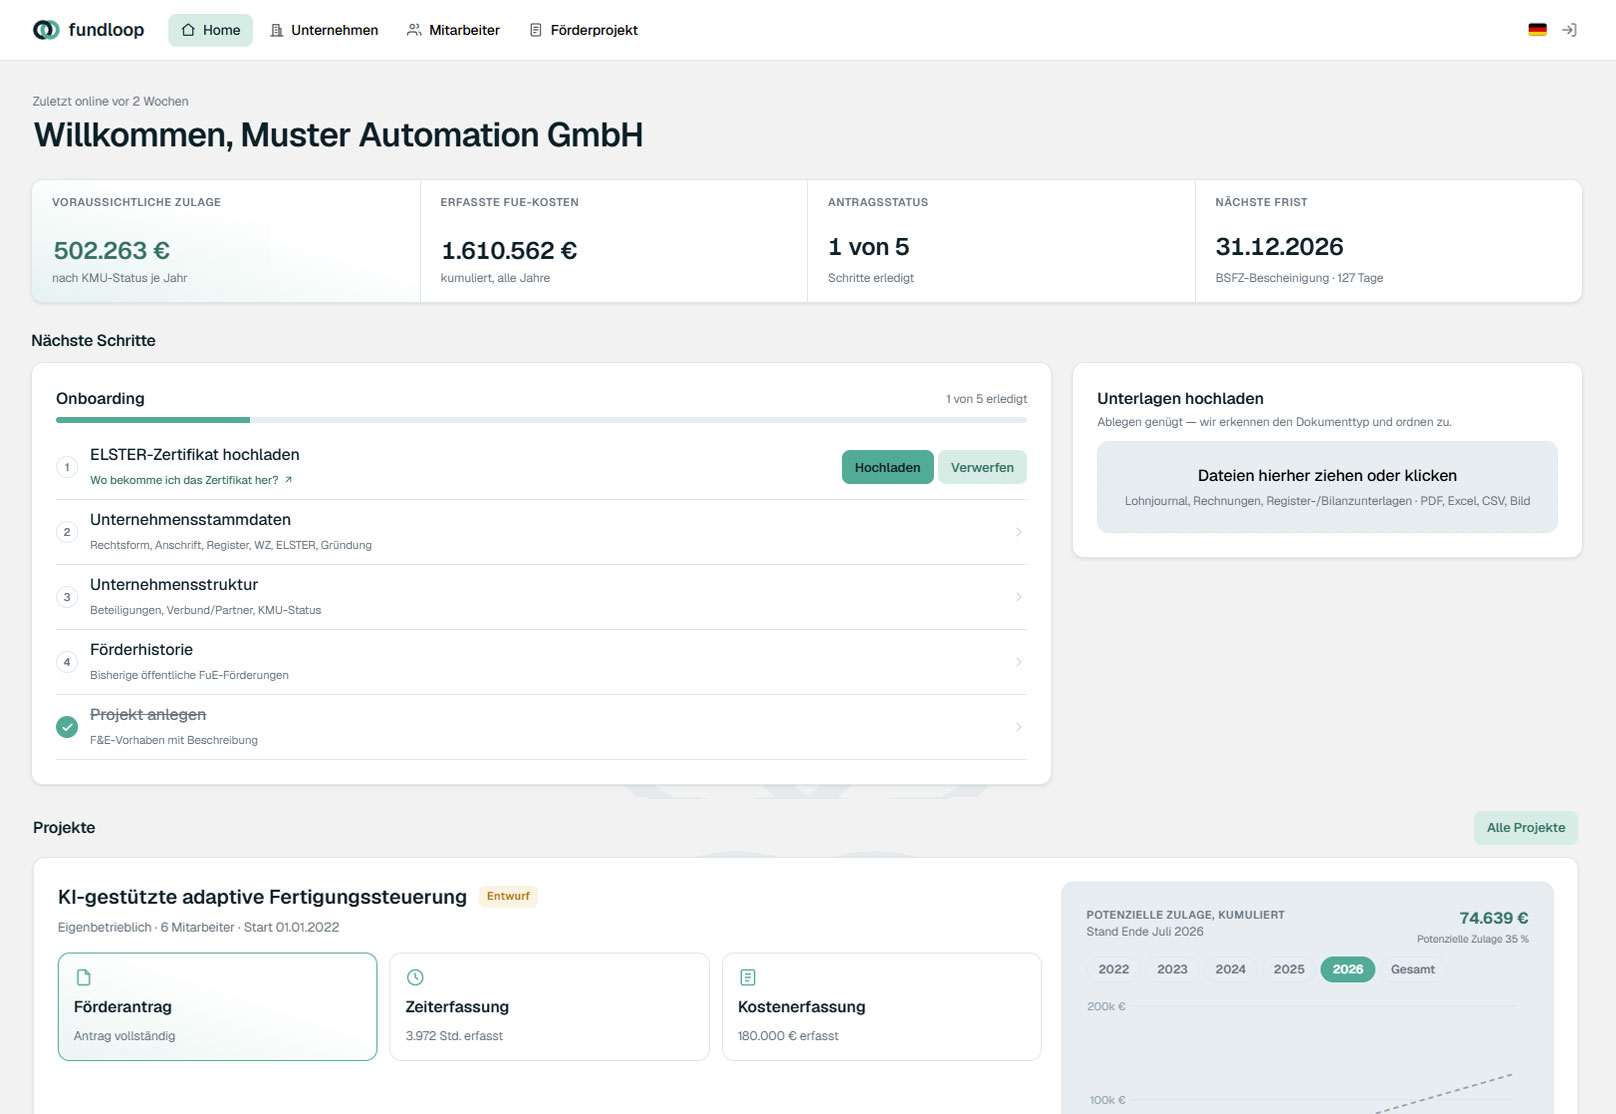Click the Unternehmensstruktur step title
Viewport: 1616px width, 1114px height.
174,585
